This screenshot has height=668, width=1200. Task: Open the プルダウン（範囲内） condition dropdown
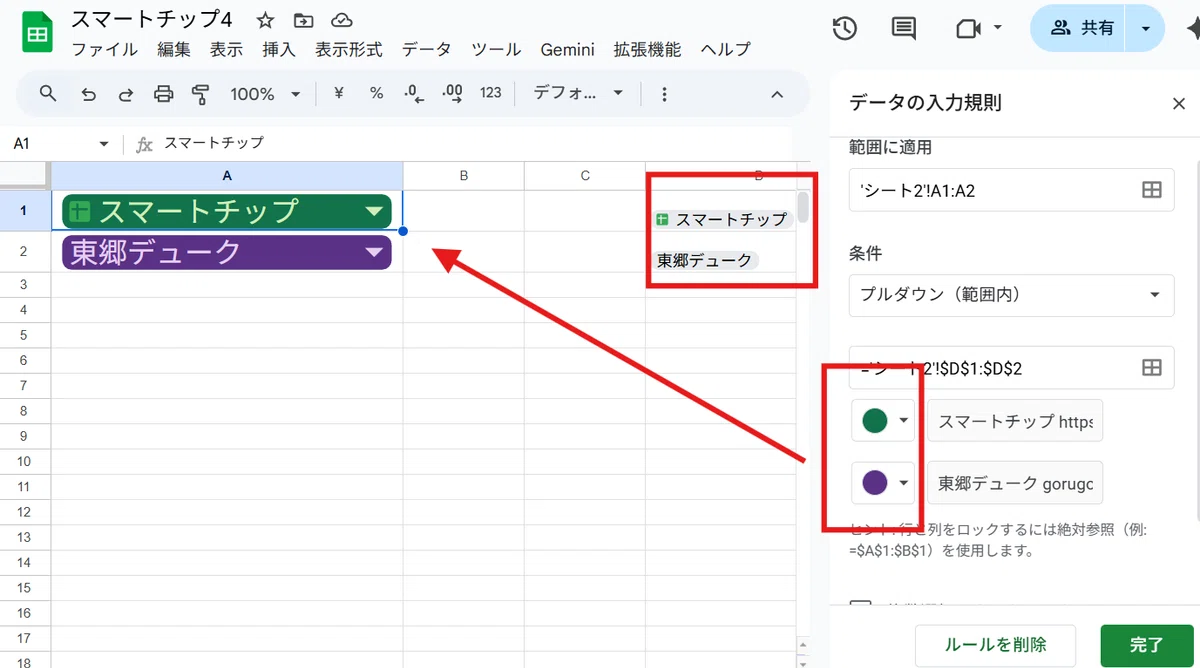point(1011,295)
